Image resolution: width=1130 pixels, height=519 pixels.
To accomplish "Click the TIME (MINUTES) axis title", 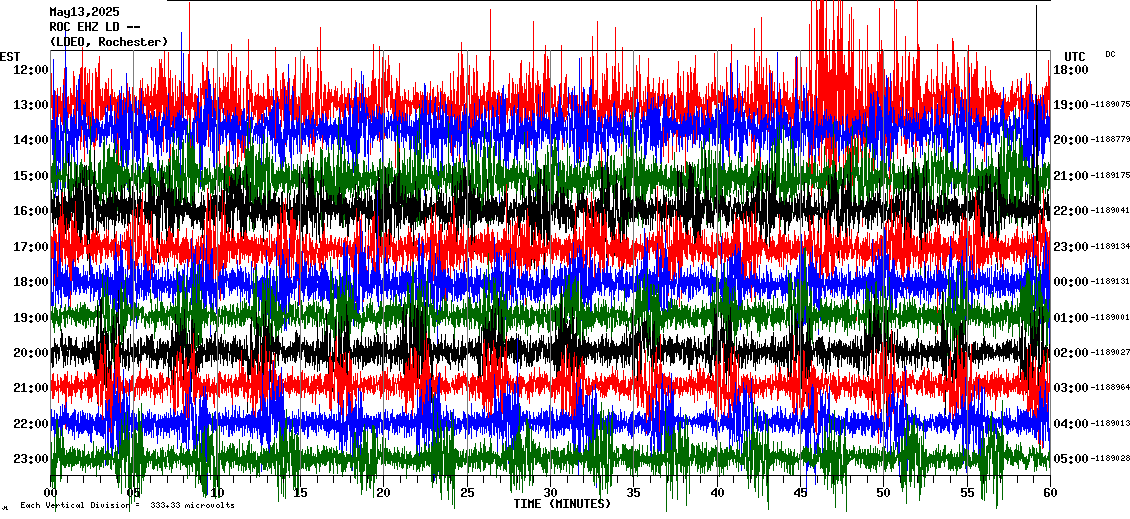I will (562, 504).
